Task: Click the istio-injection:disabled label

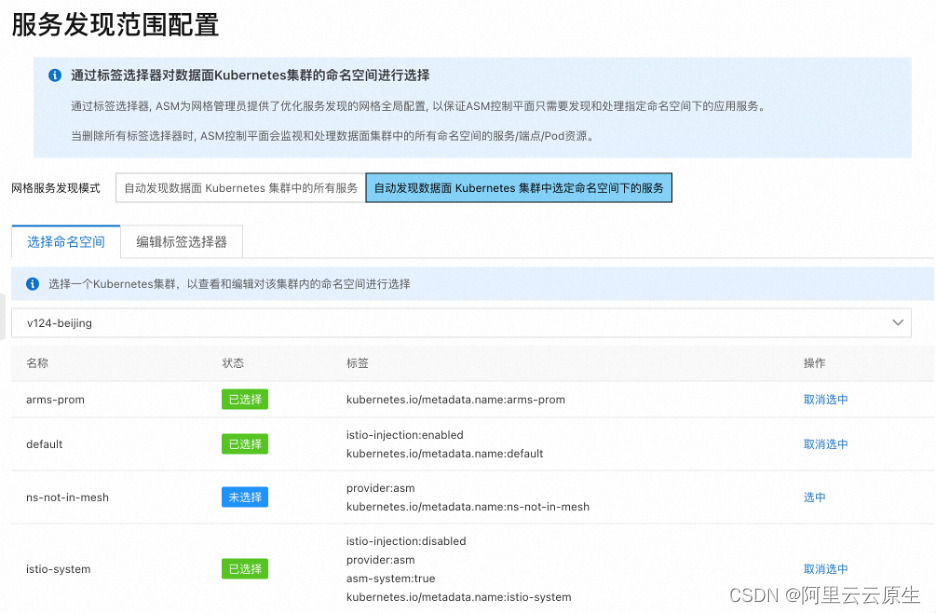Action: (x=406, y=542)
